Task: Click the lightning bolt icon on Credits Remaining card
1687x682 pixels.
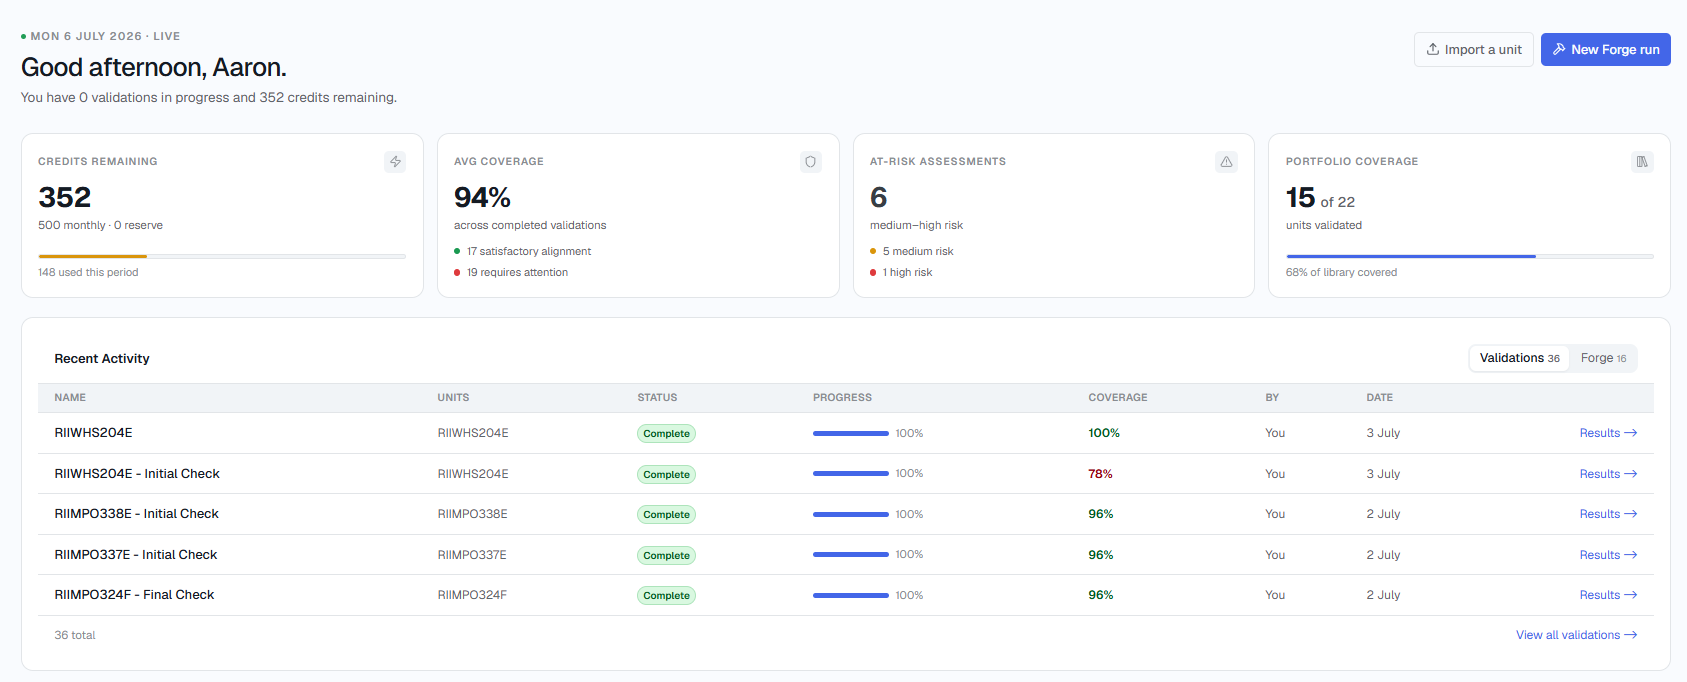Action: point(395,162)
